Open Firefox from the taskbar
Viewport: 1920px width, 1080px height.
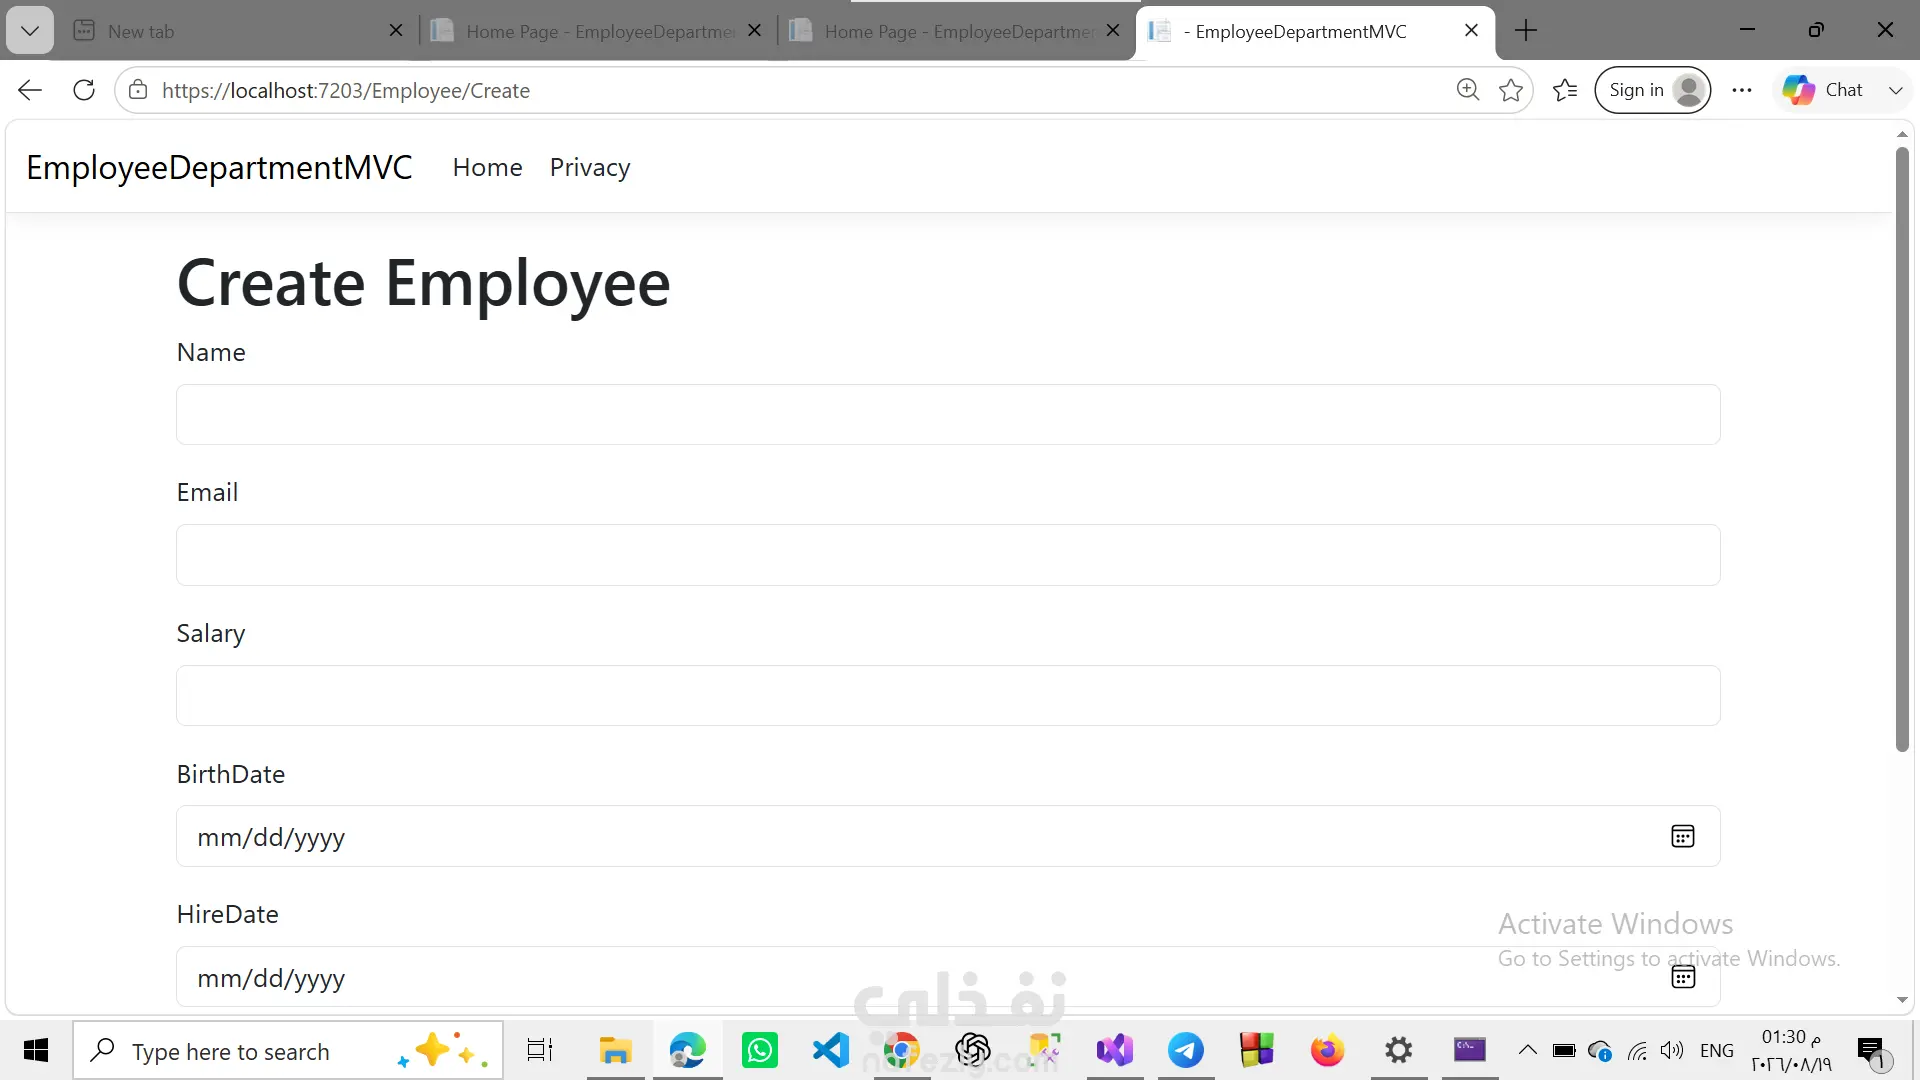[1328, 1050]
